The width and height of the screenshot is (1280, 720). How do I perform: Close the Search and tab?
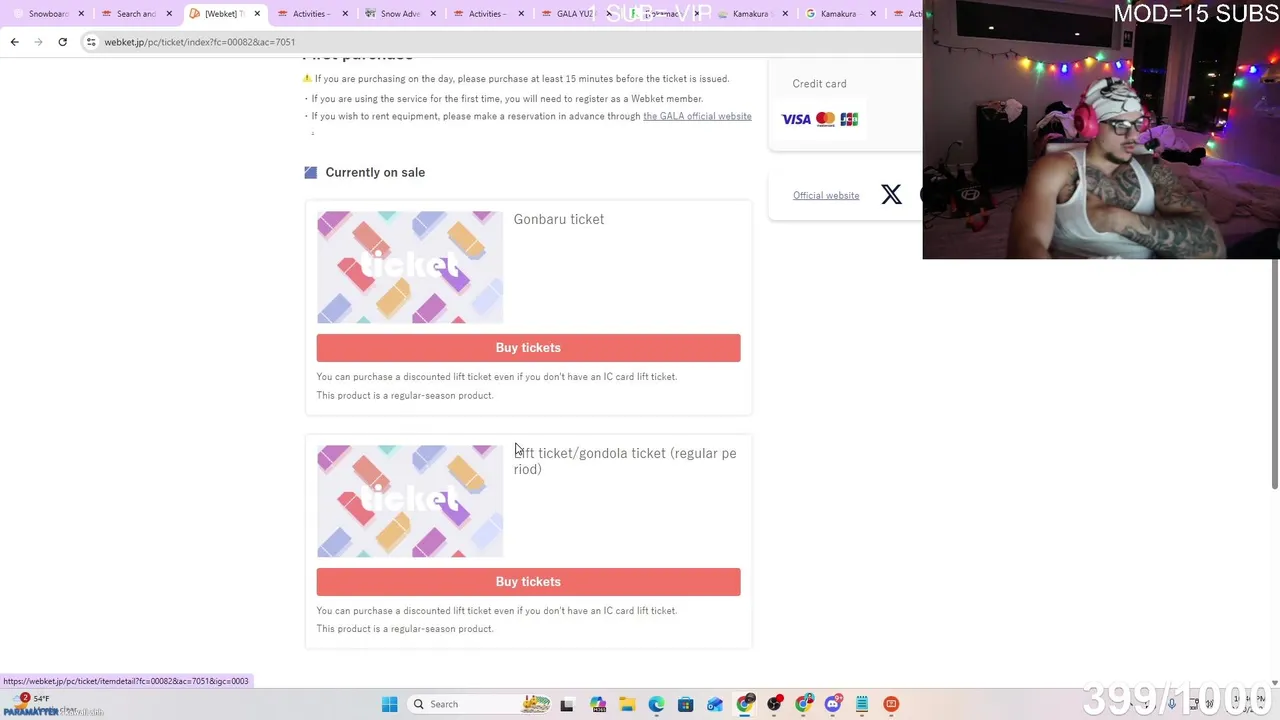pyautogui.click(x=169, y=14)
